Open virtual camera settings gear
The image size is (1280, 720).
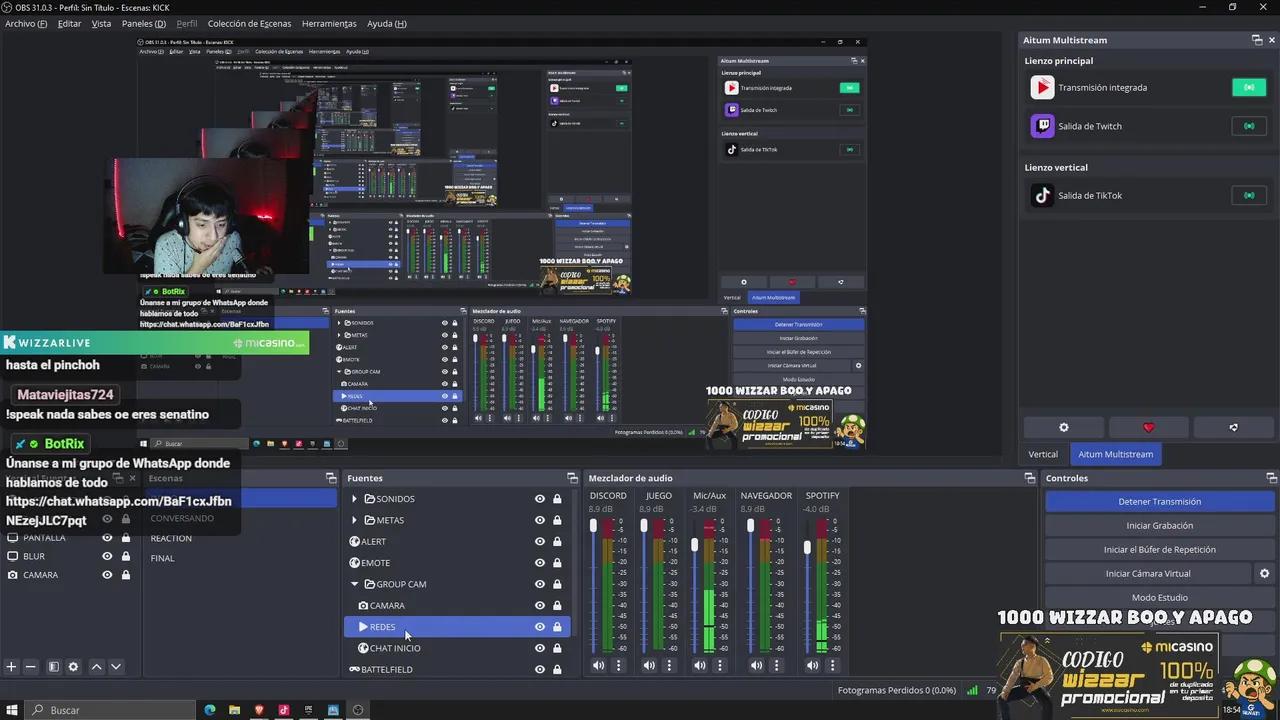1264,574
